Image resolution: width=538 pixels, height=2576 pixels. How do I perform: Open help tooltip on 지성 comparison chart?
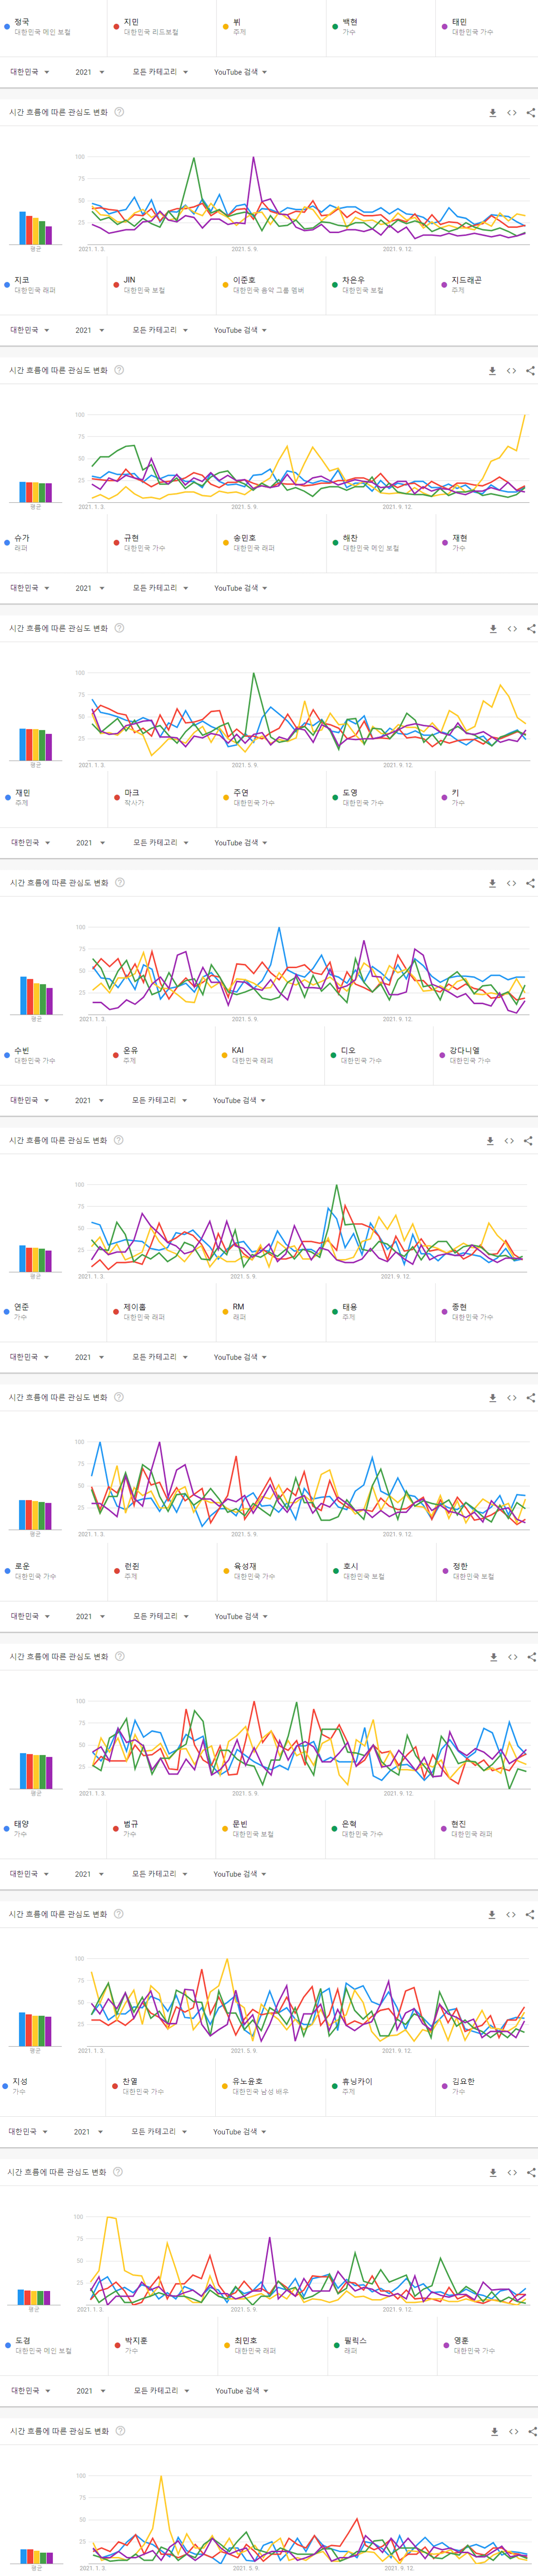pyautogui.click(x=118, y=2172)
